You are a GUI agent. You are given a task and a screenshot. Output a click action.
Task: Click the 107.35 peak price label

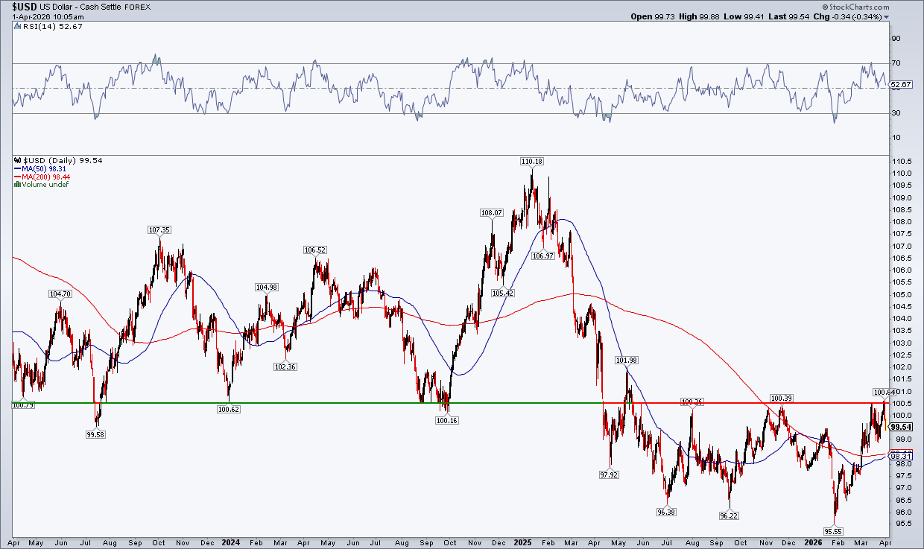[160, 230]
